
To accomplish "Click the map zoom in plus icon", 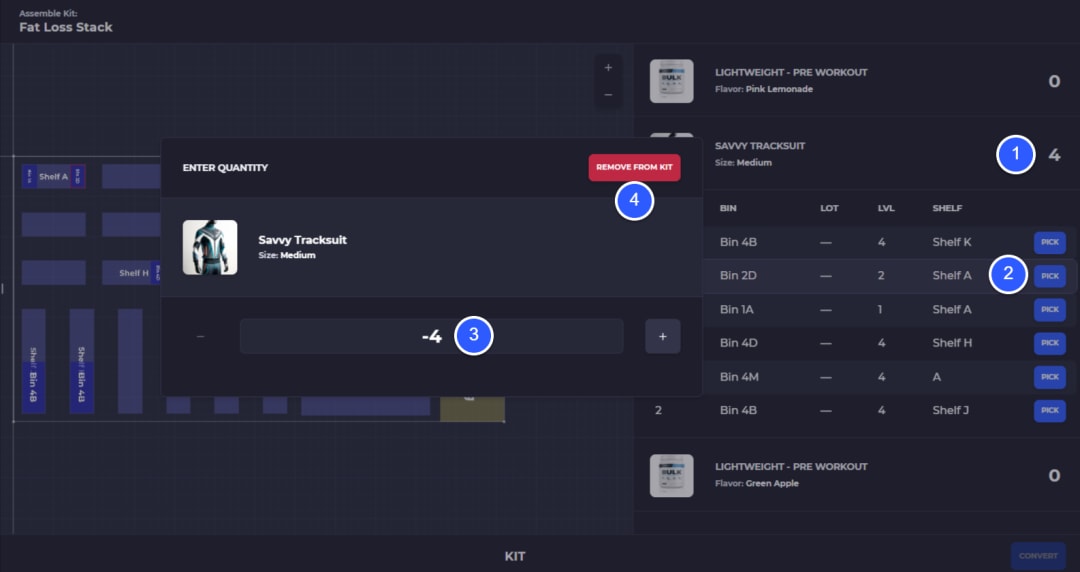I will [608, 68].
